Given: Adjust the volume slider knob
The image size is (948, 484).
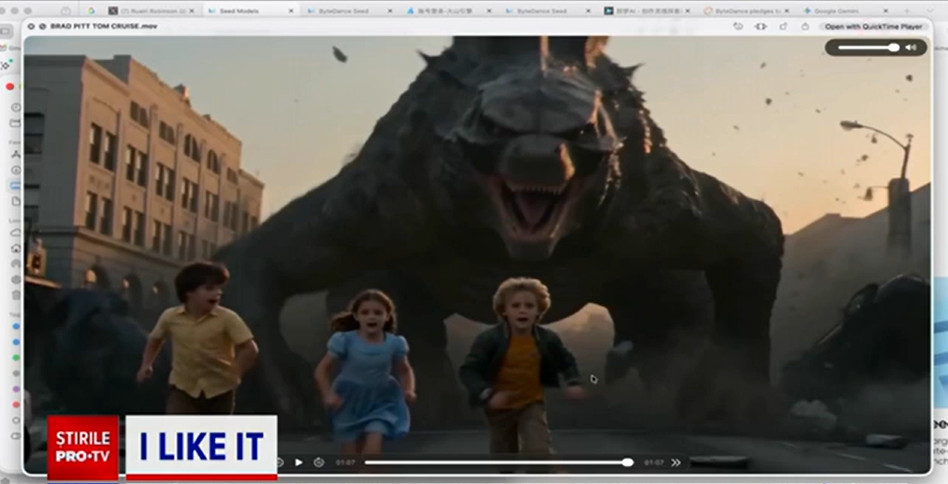Looking at the screenshot, I should tap(894, 47).
